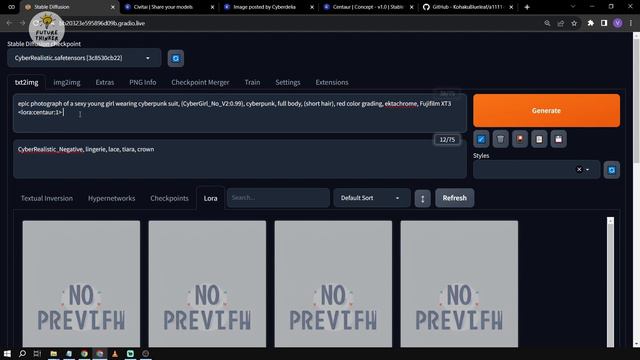Click in the positive prompt text box

(240, 113)
